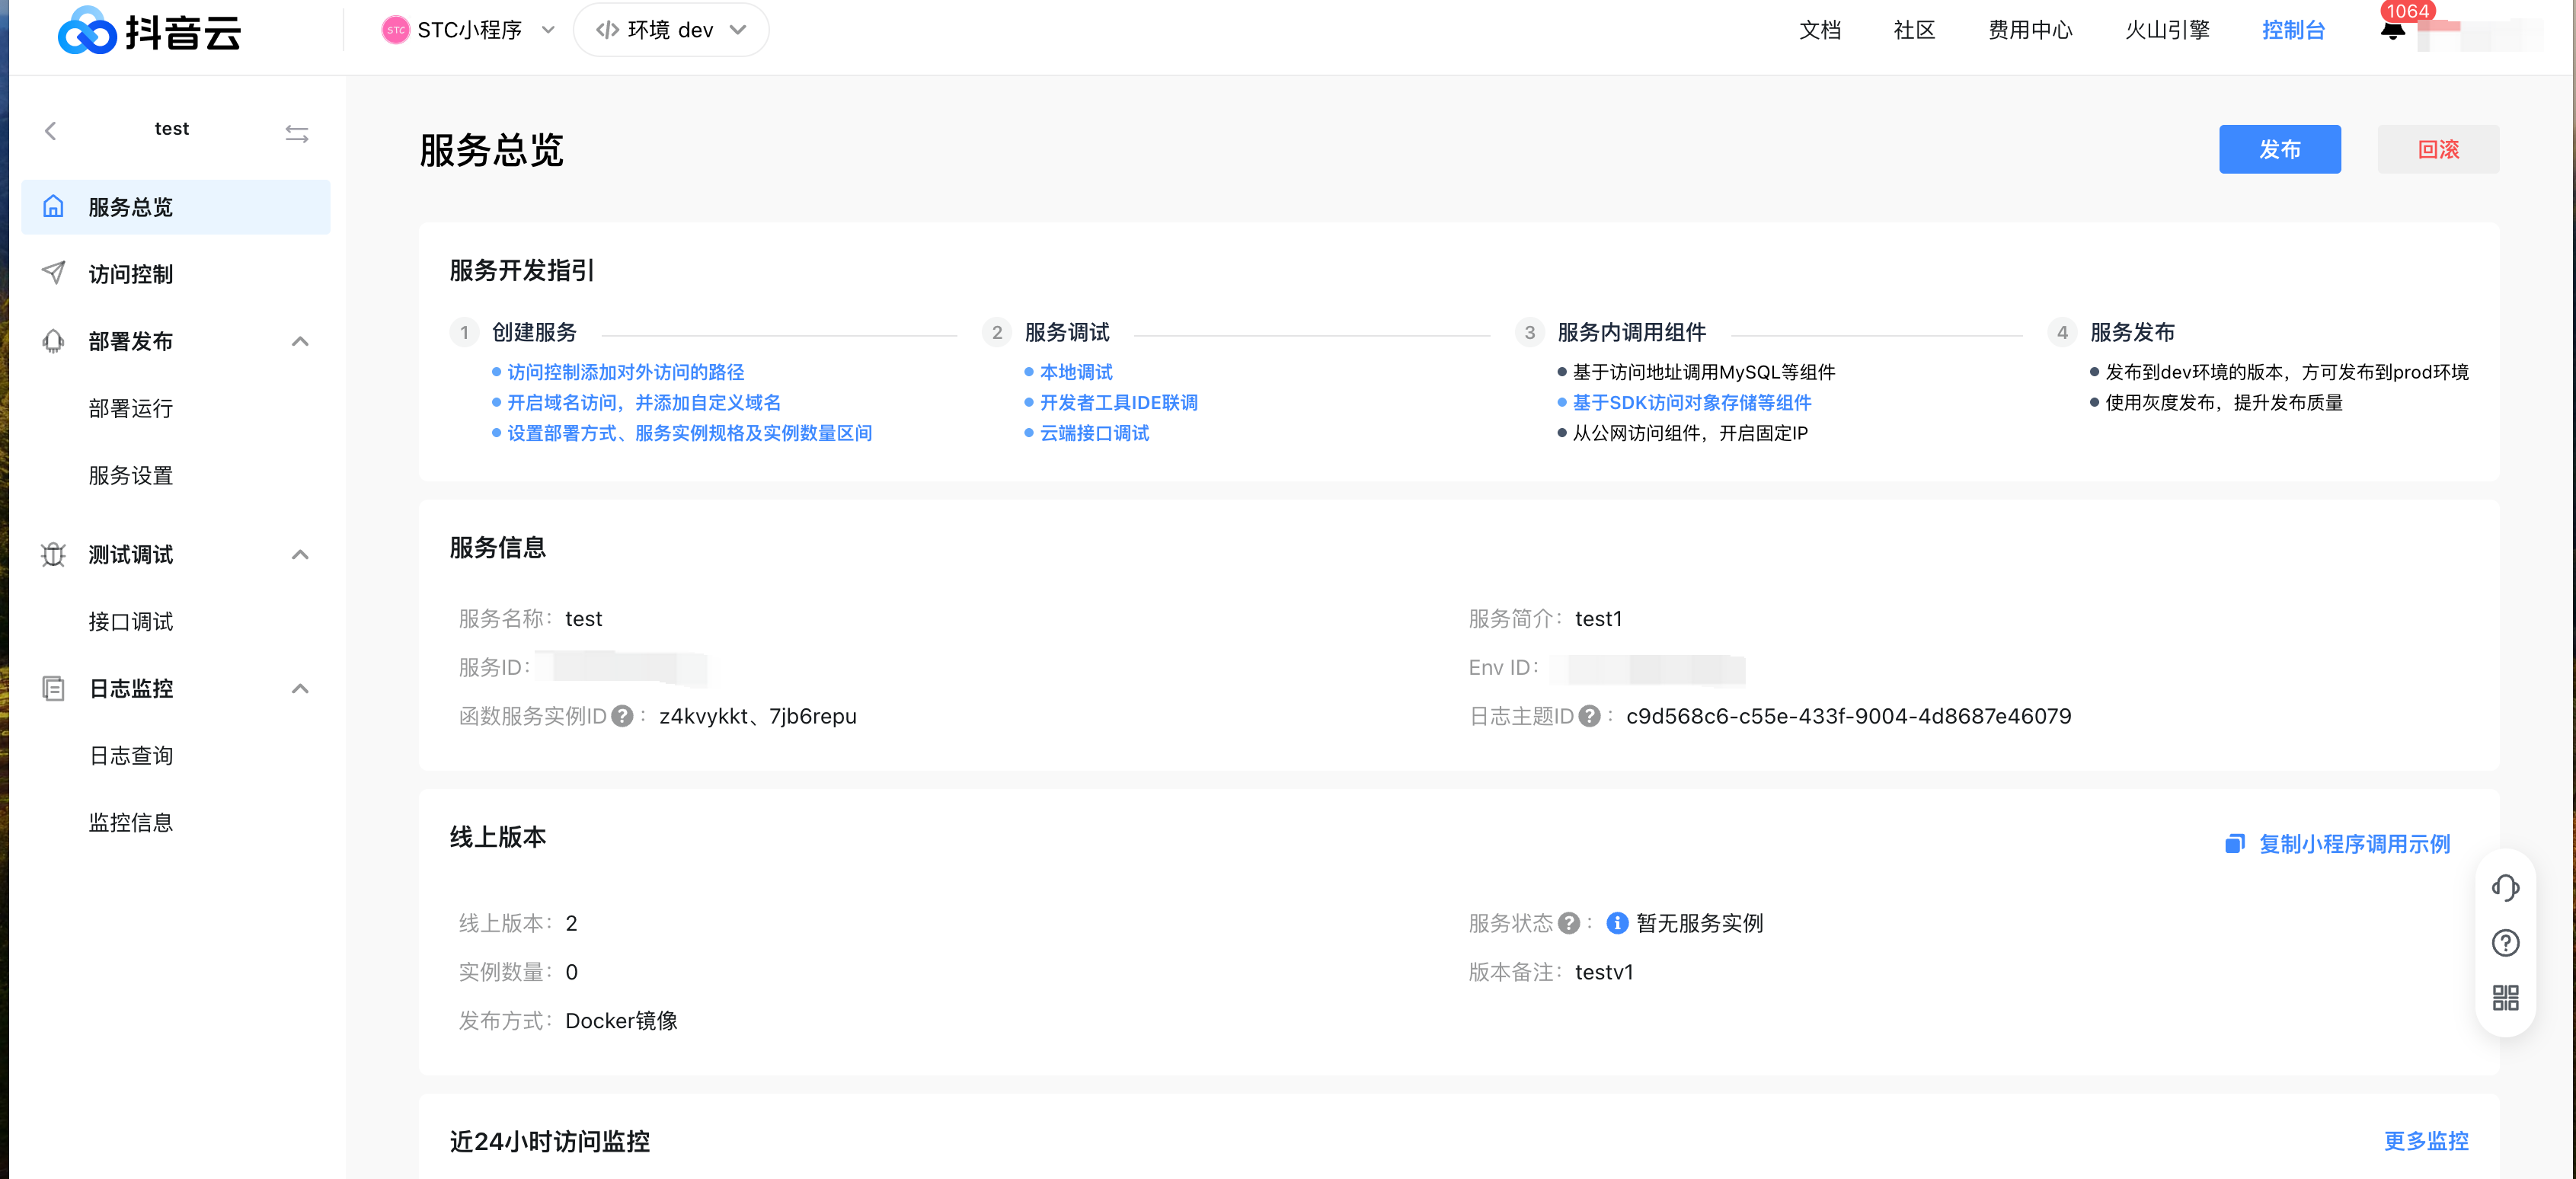Click help icon beside 服务状态

click(x=1569, y=923)
